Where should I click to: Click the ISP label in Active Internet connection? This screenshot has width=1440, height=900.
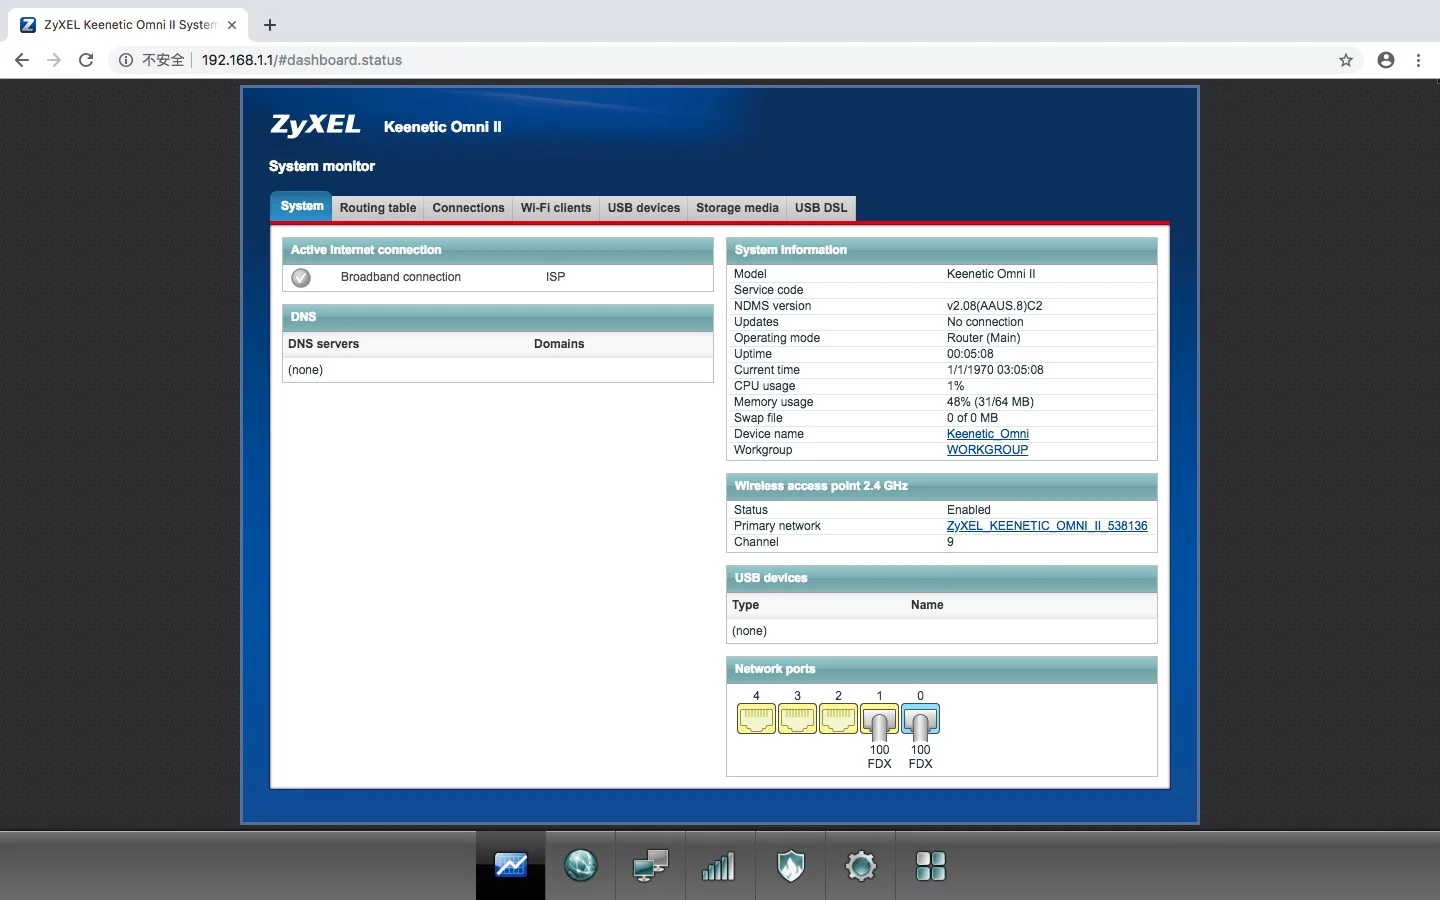[x=555, y=277]
